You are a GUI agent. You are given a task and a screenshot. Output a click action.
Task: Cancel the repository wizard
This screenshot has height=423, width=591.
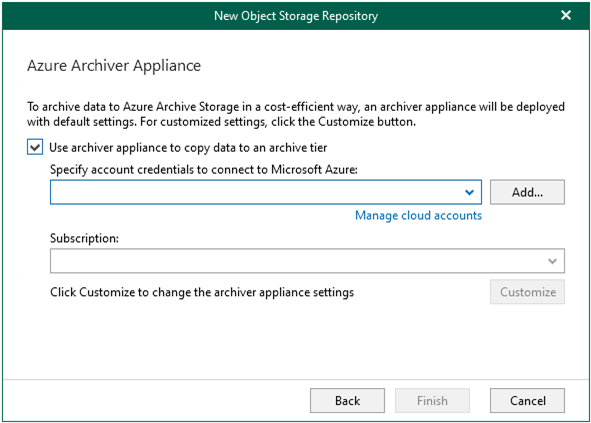pos(527,400)
